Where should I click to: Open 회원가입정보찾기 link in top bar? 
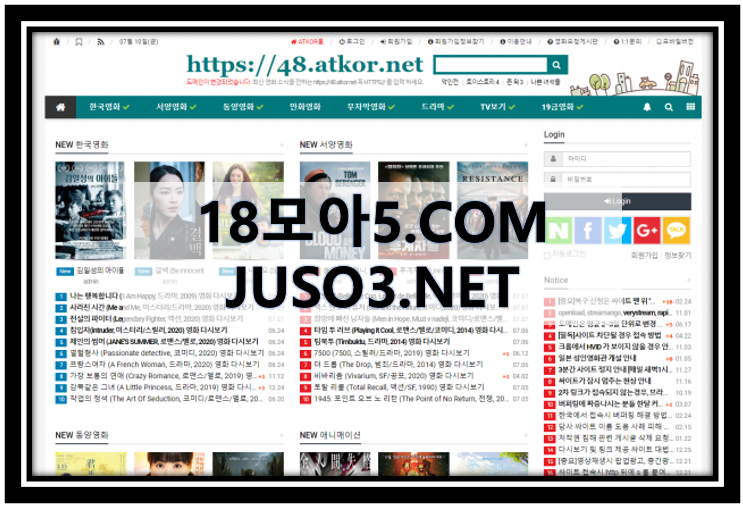click(x=456, y=42)
